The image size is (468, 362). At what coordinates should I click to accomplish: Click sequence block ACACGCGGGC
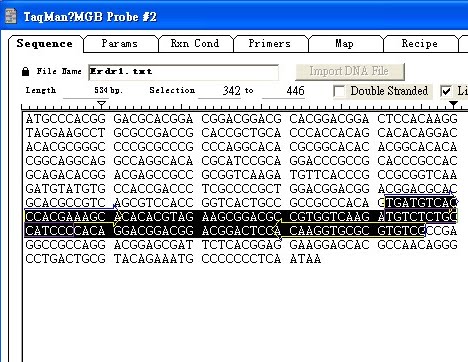65,147
